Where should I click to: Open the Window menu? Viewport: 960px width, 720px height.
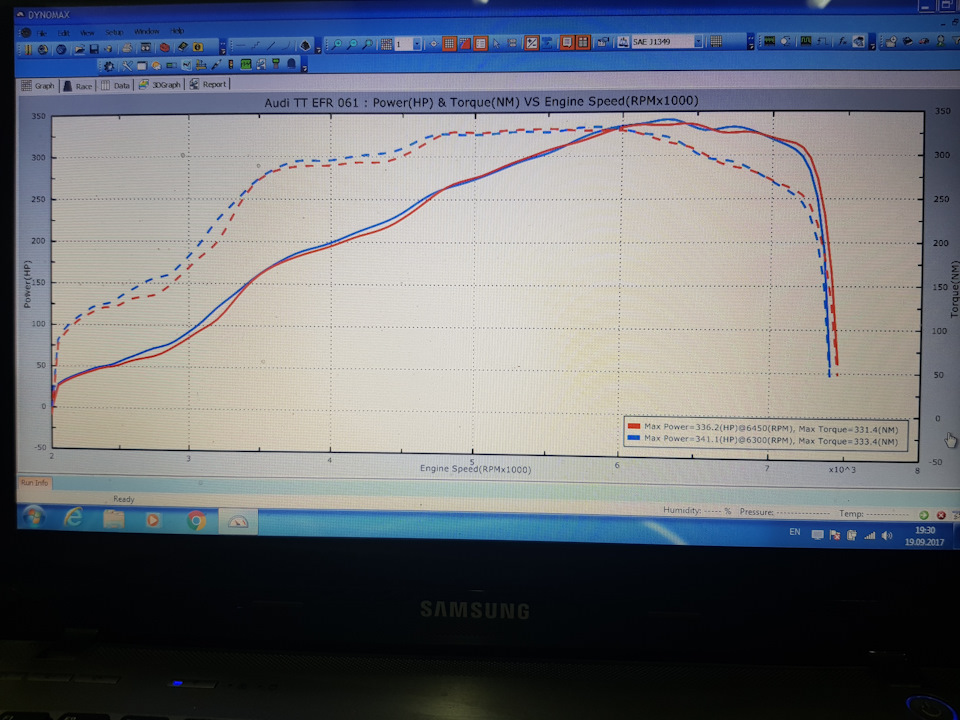coord(146,31)
